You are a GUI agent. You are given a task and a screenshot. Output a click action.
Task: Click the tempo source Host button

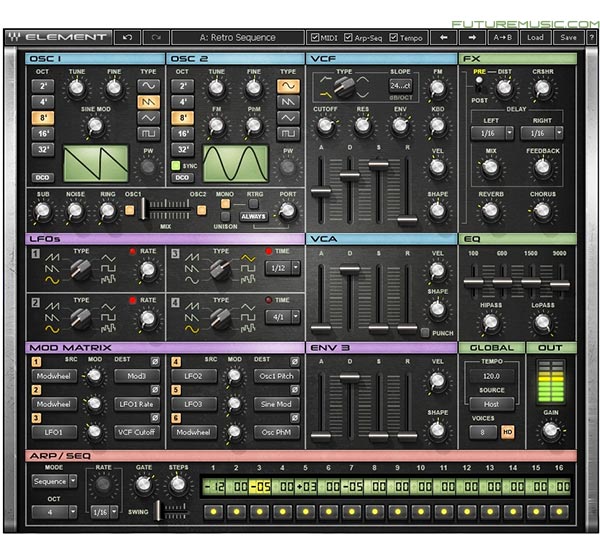pos(491,404)
